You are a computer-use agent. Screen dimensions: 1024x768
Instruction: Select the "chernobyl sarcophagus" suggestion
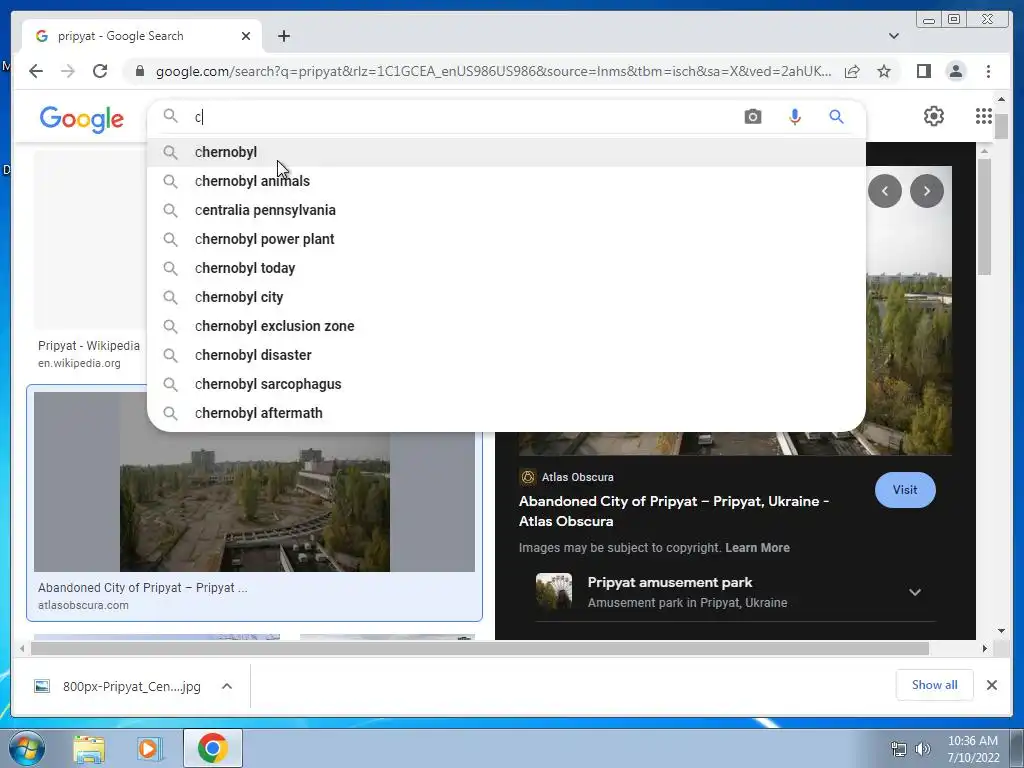point(507,384)
